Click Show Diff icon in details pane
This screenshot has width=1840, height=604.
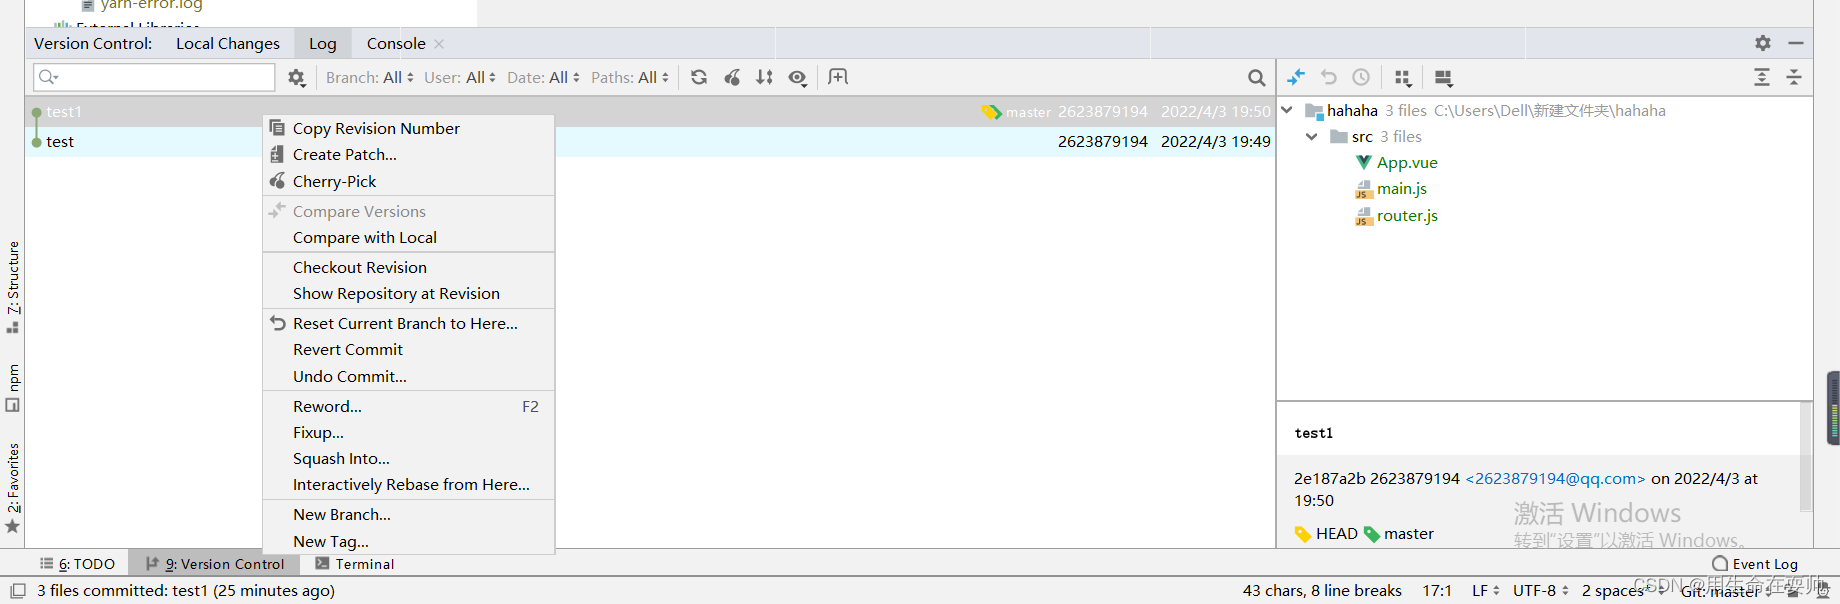pos(1296,77)
